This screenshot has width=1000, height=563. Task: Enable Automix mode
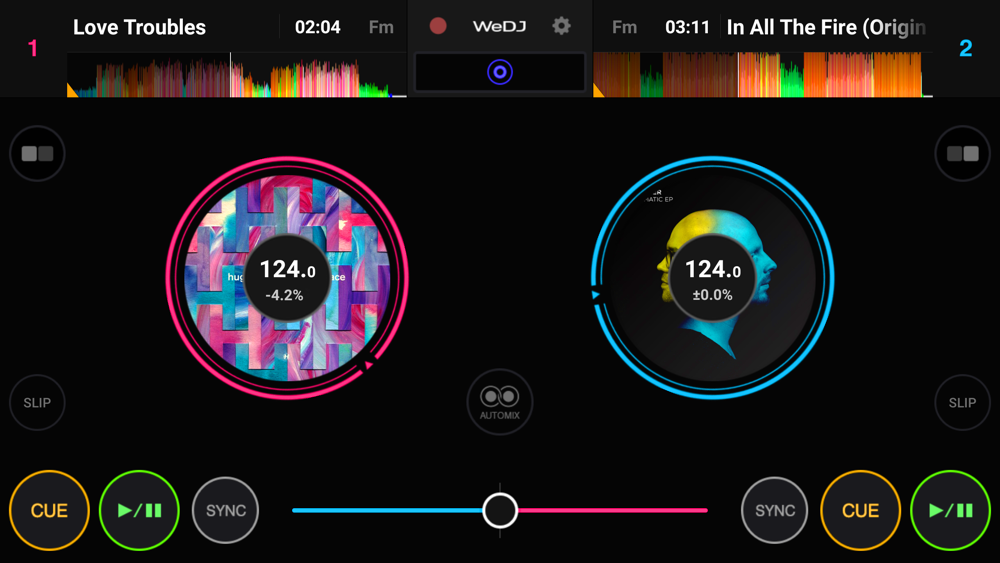point(500,402)
